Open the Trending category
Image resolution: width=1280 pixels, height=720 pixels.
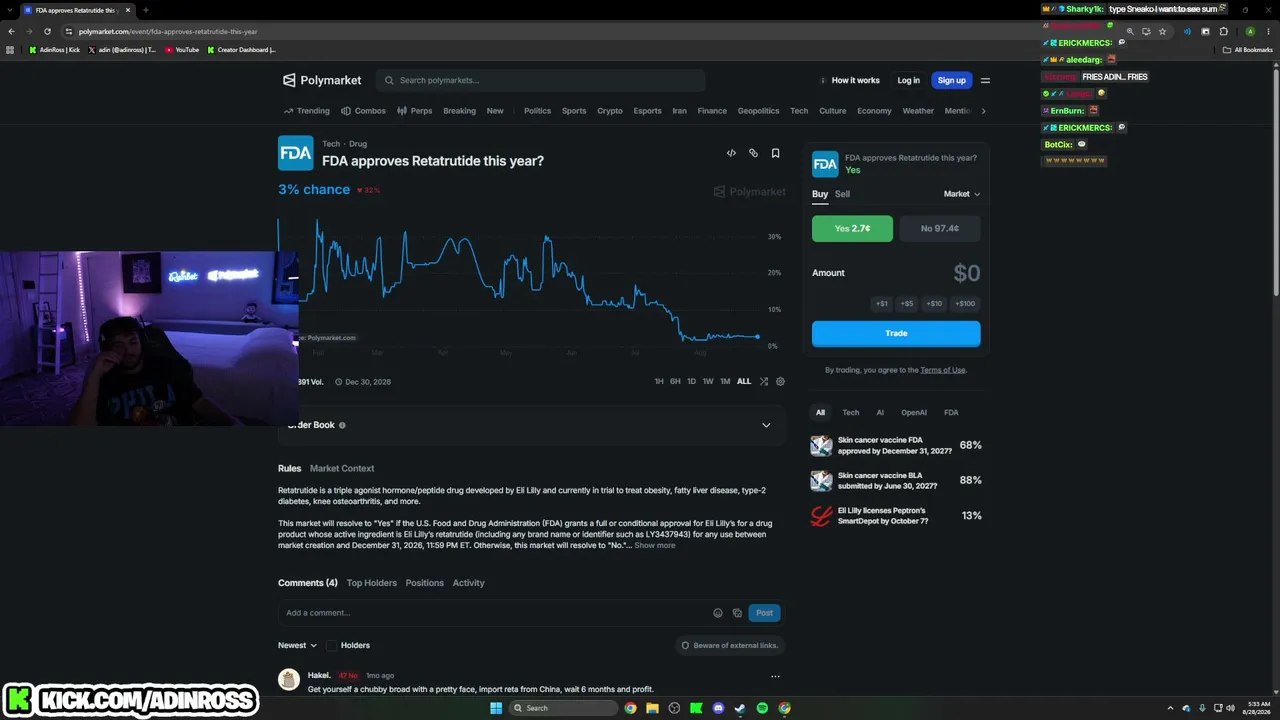[x=306, y=111]
